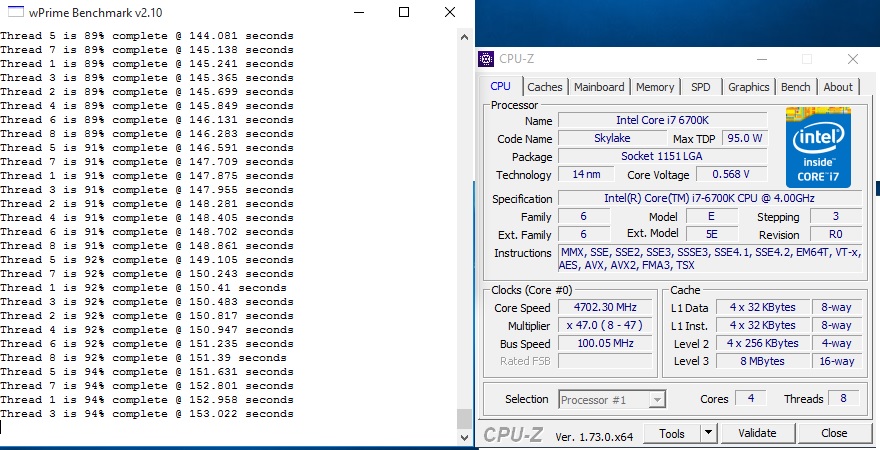Click the Instructions list field
Screen dimensions: 880x450
click(710, 259)
